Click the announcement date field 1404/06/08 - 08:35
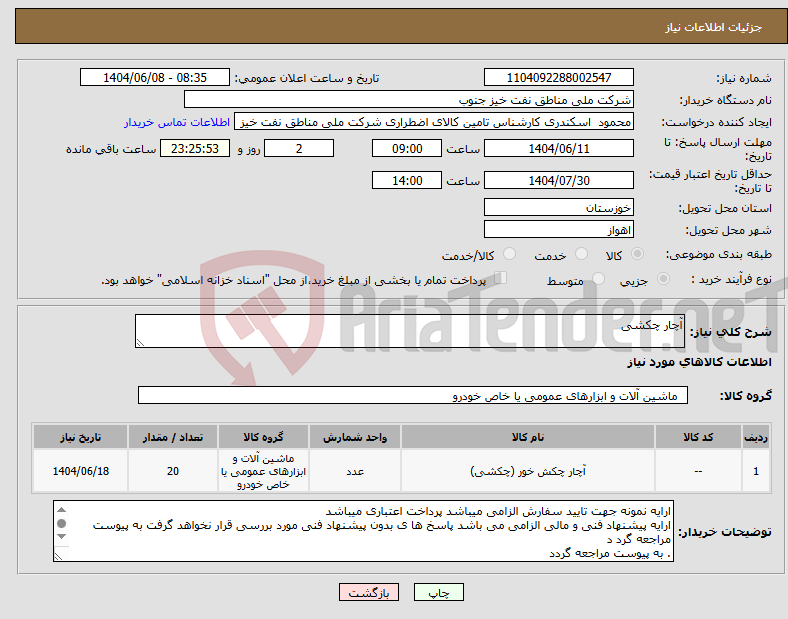 (x=155, y=77)
